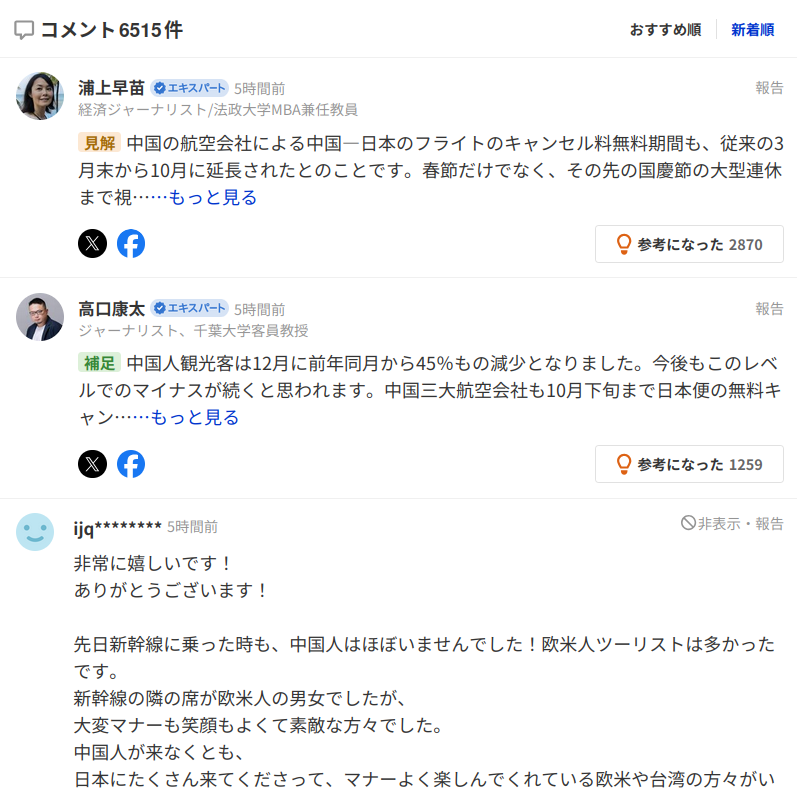Click Facebook share icon under 高口康太's comment
Screen dimensions: 797x791
(x=131, y=464)
